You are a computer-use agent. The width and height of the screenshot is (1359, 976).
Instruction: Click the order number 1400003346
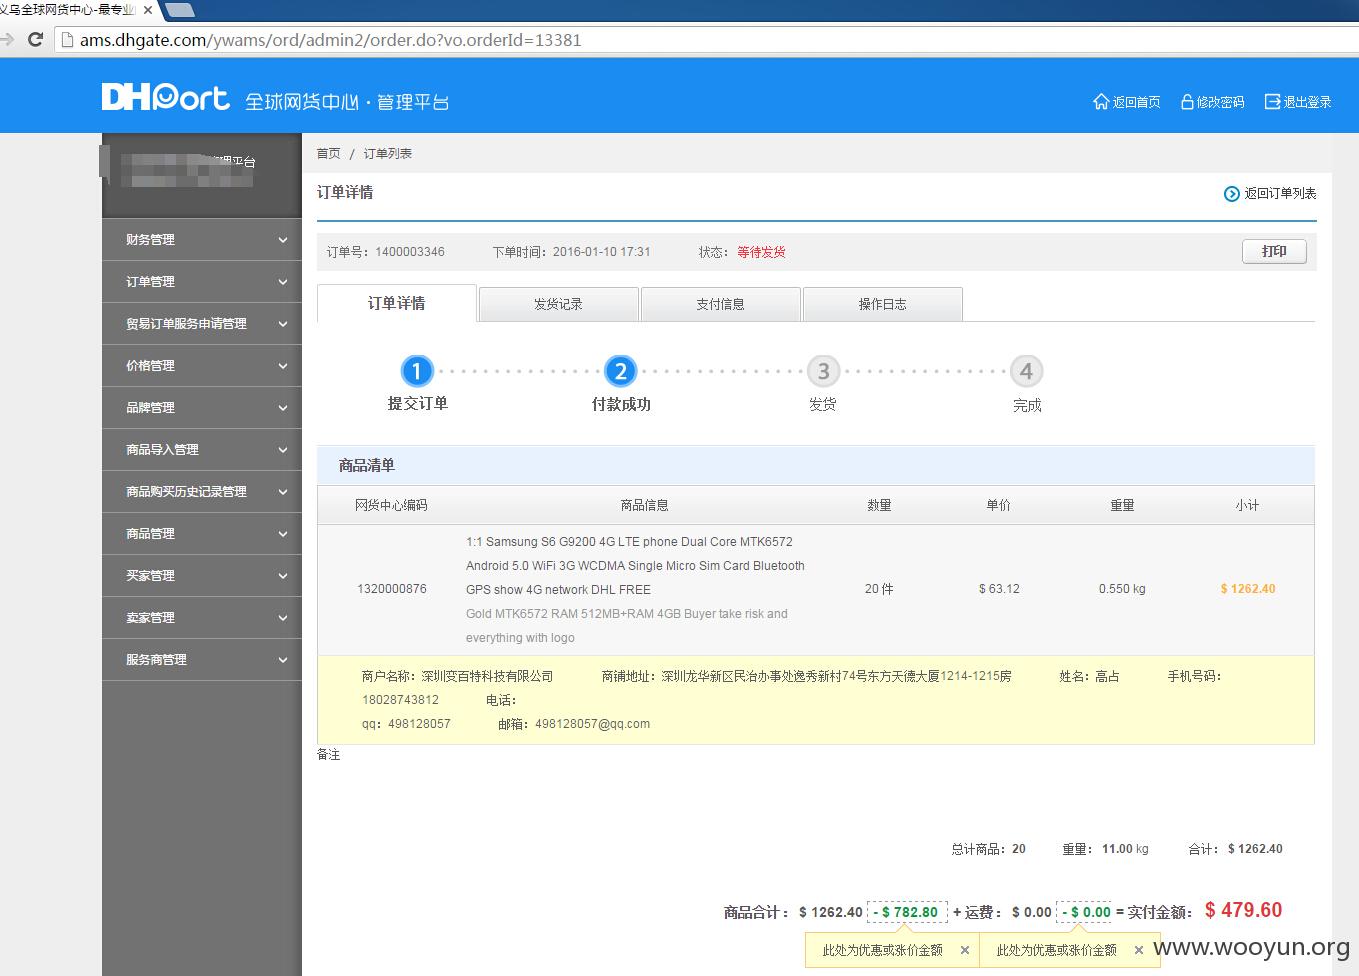[410, 252]
